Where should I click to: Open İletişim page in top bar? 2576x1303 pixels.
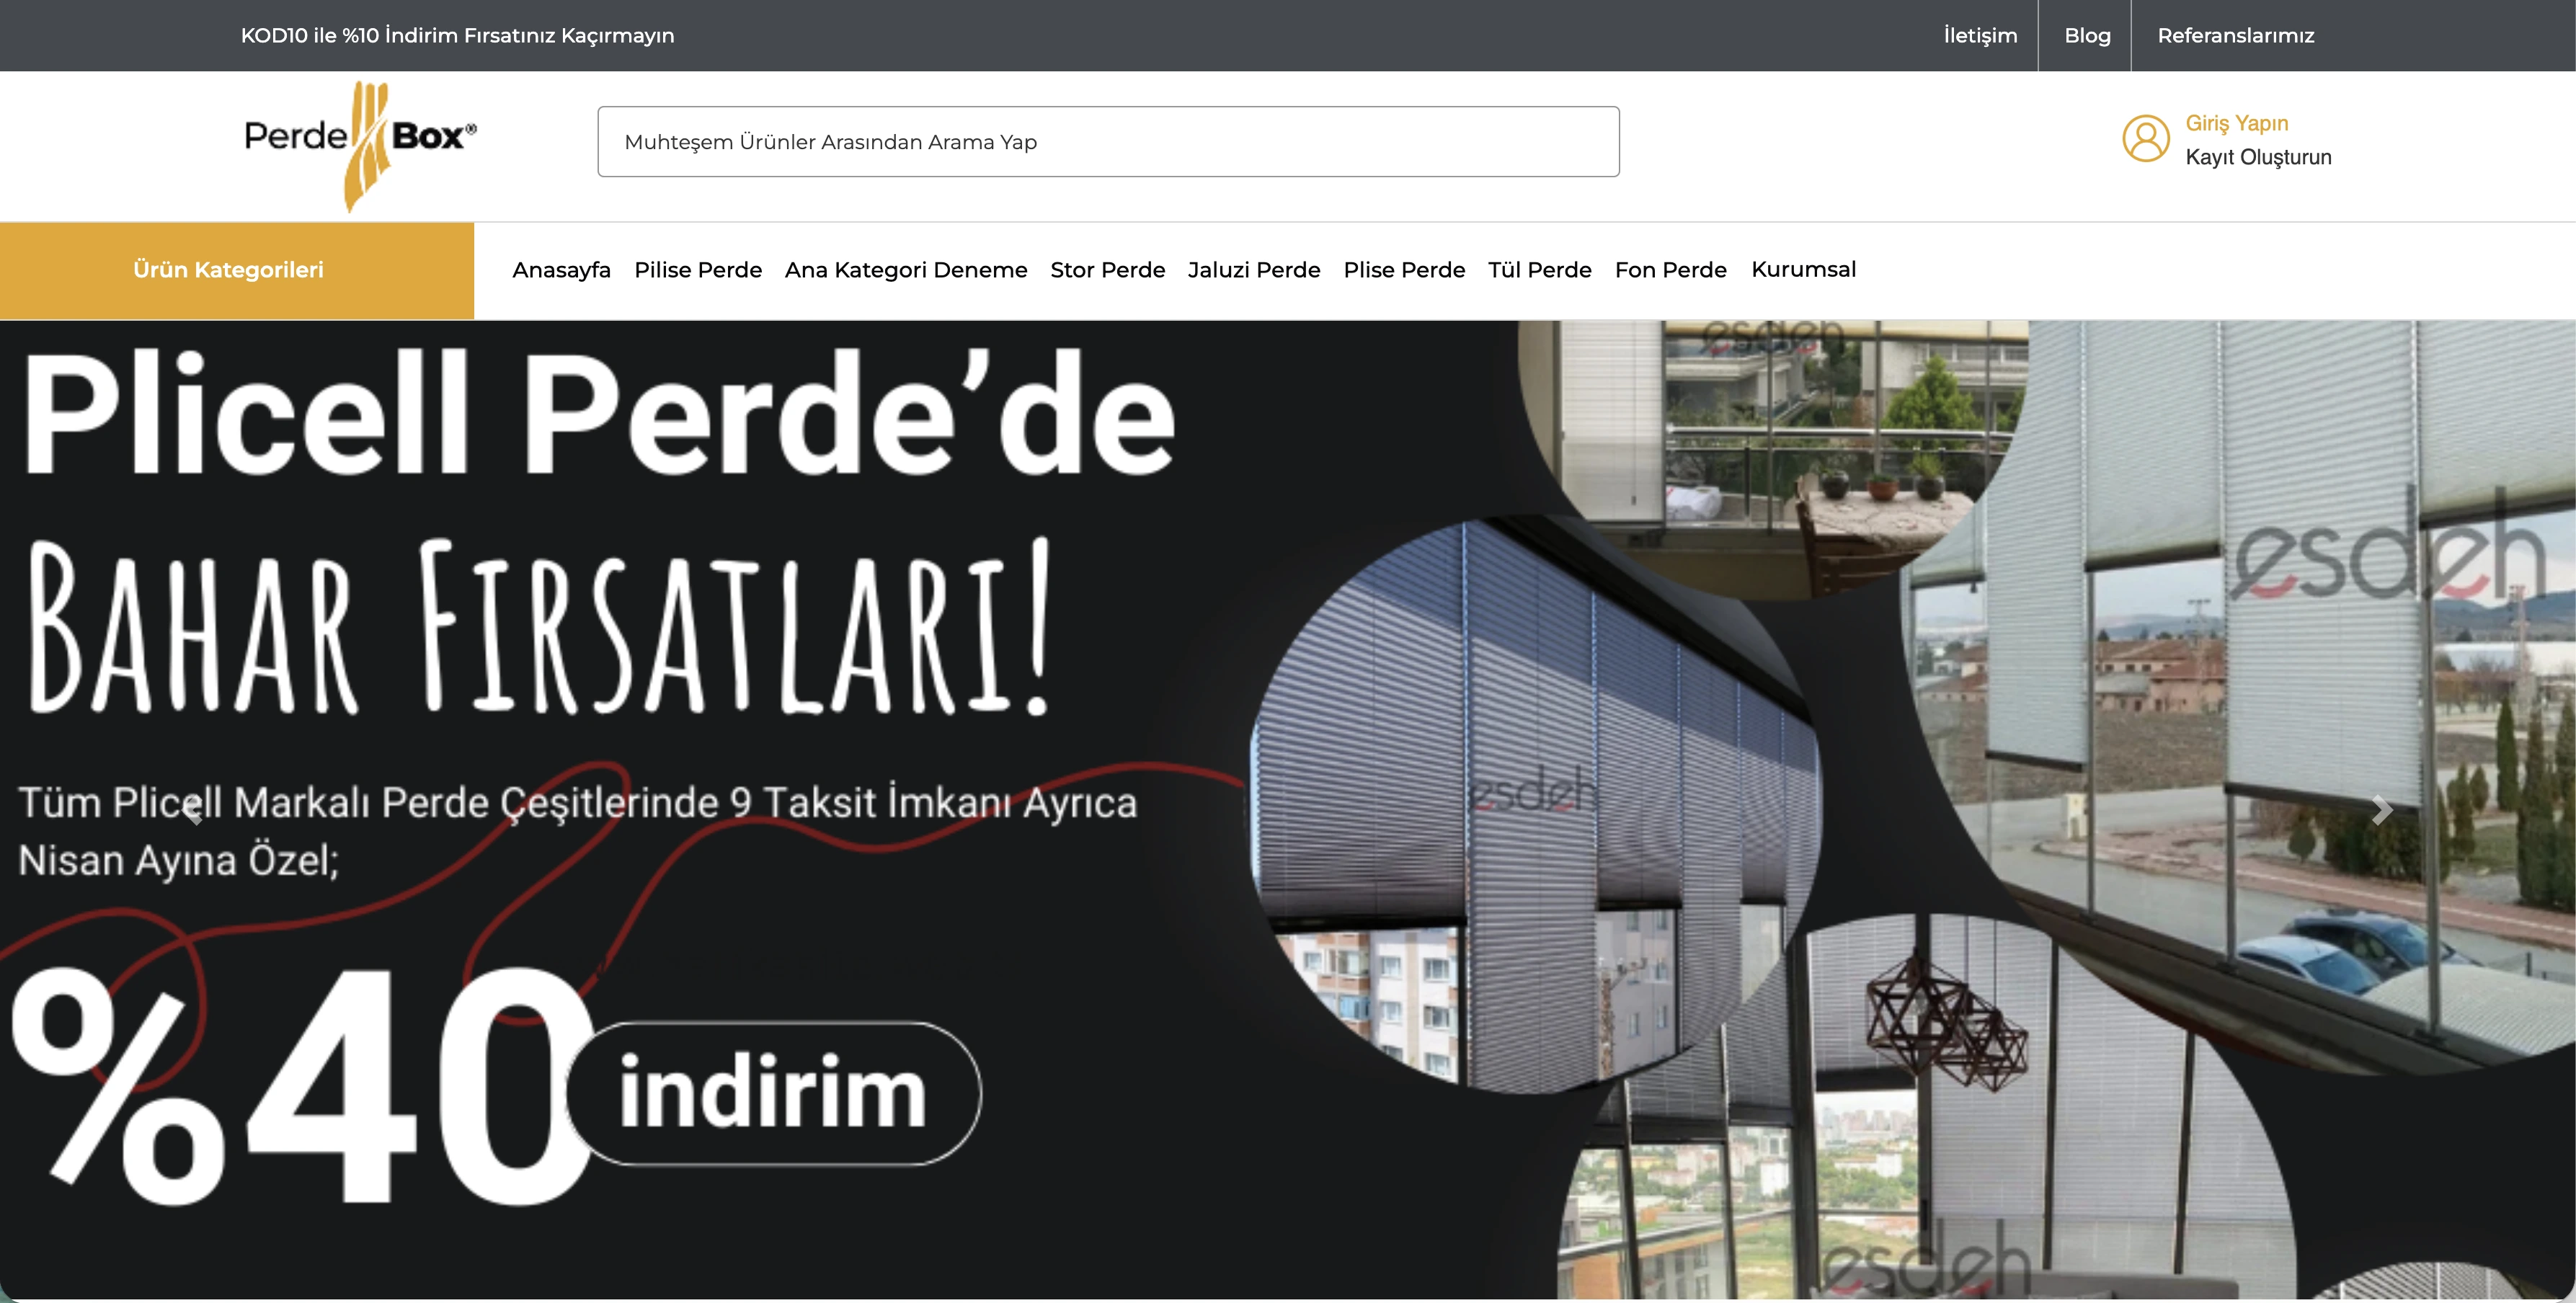(1979, 36)
